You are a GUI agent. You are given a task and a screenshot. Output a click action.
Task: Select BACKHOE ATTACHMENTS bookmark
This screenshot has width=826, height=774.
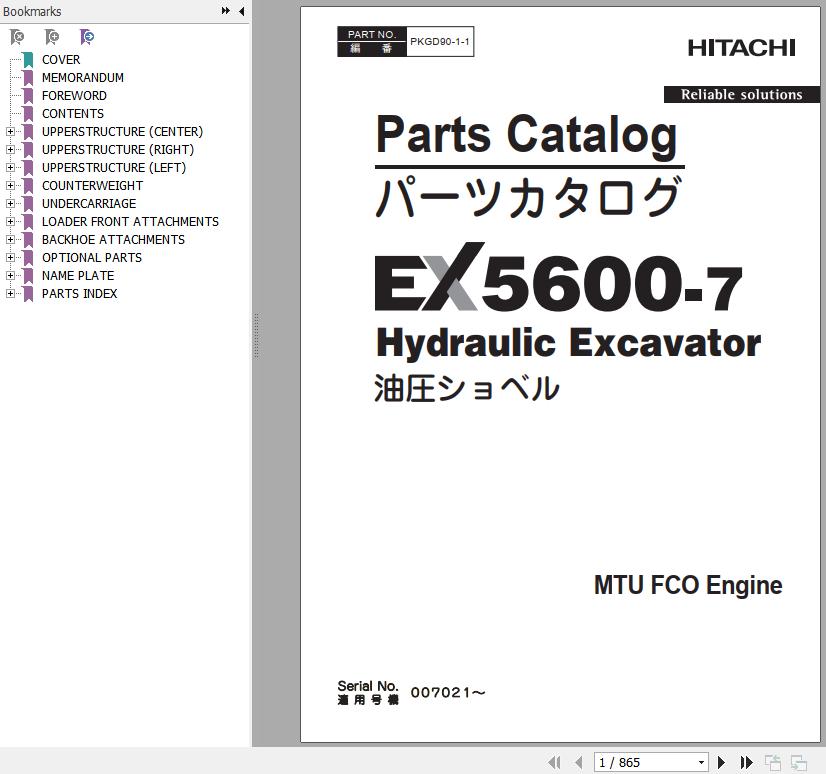click(113, 239)
